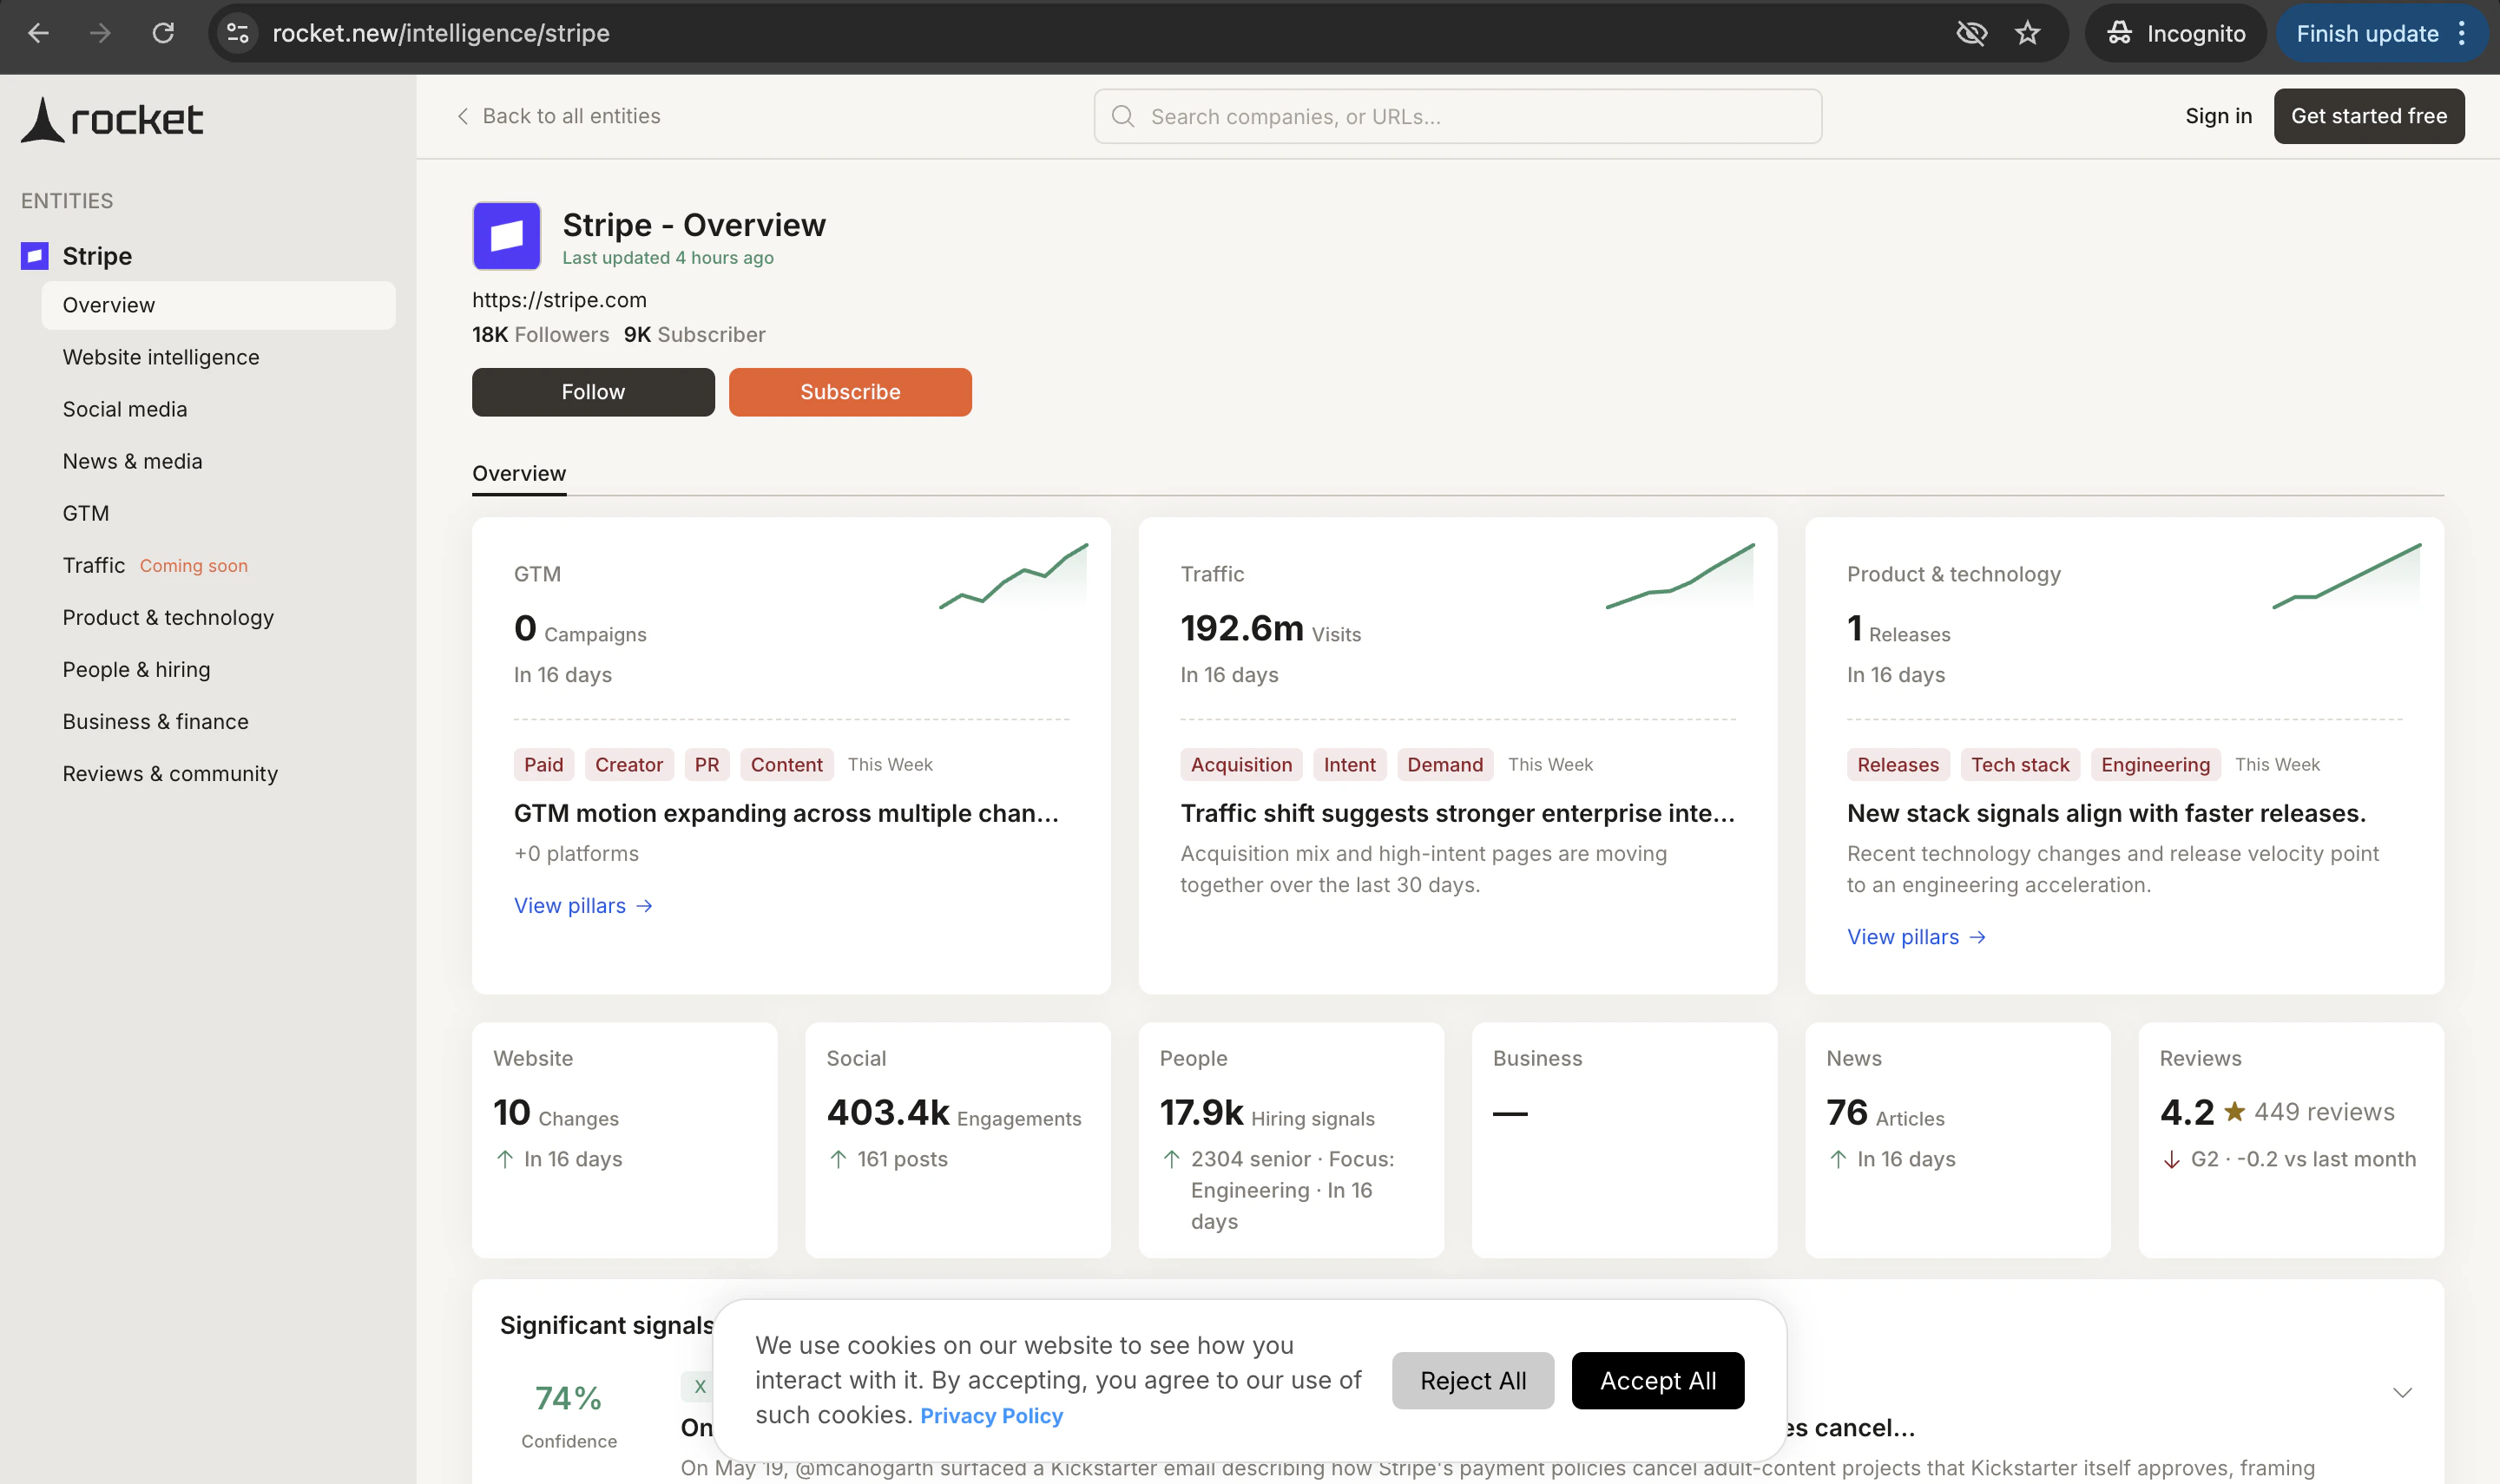Click the search magnifier icon
Image resolution: width=2500 pixels, height=1484 pixels.
coord(1123,116)
